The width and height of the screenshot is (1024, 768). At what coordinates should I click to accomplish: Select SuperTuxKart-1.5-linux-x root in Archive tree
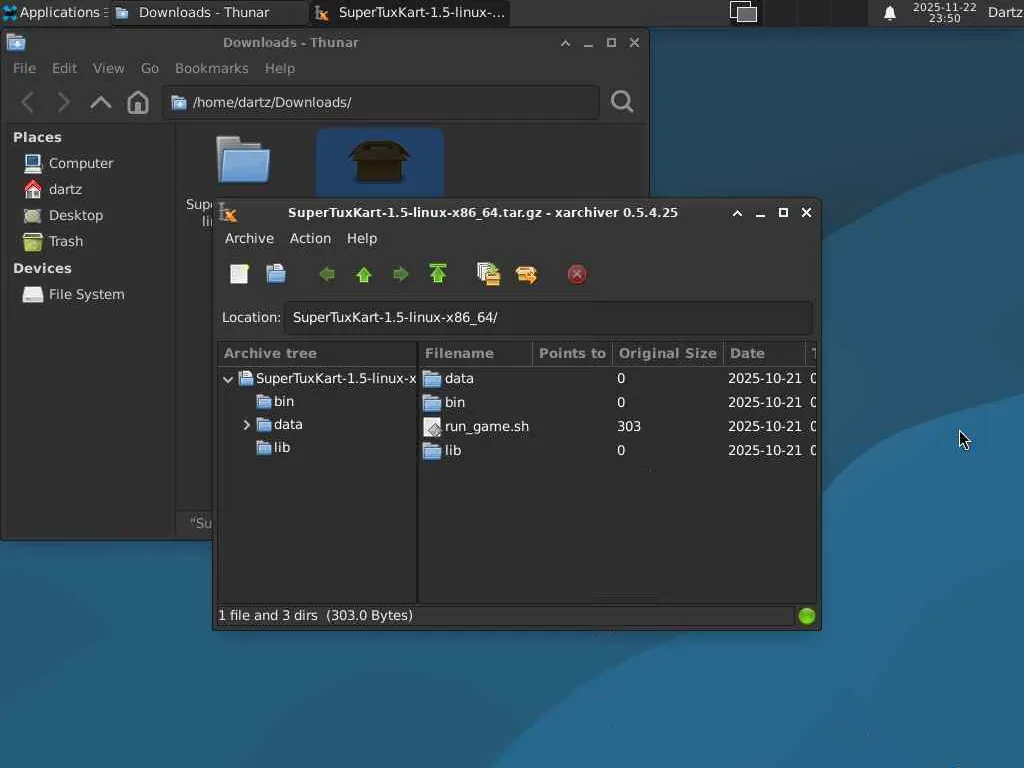tap(327, 379)
